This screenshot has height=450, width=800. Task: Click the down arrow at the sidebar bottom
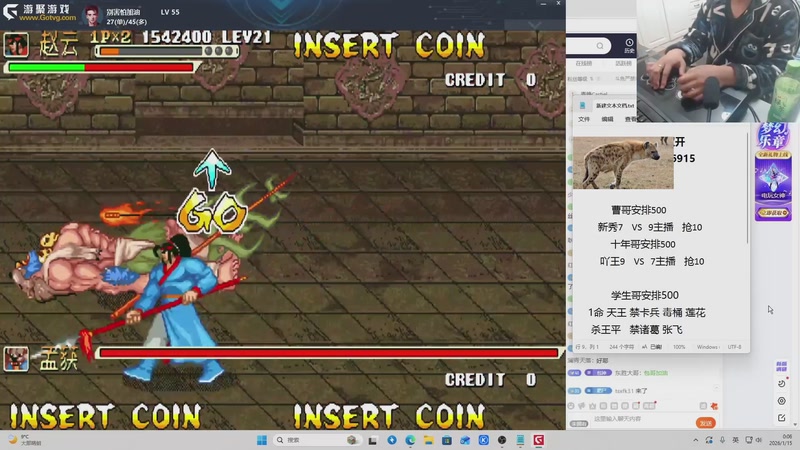(795, 425)
